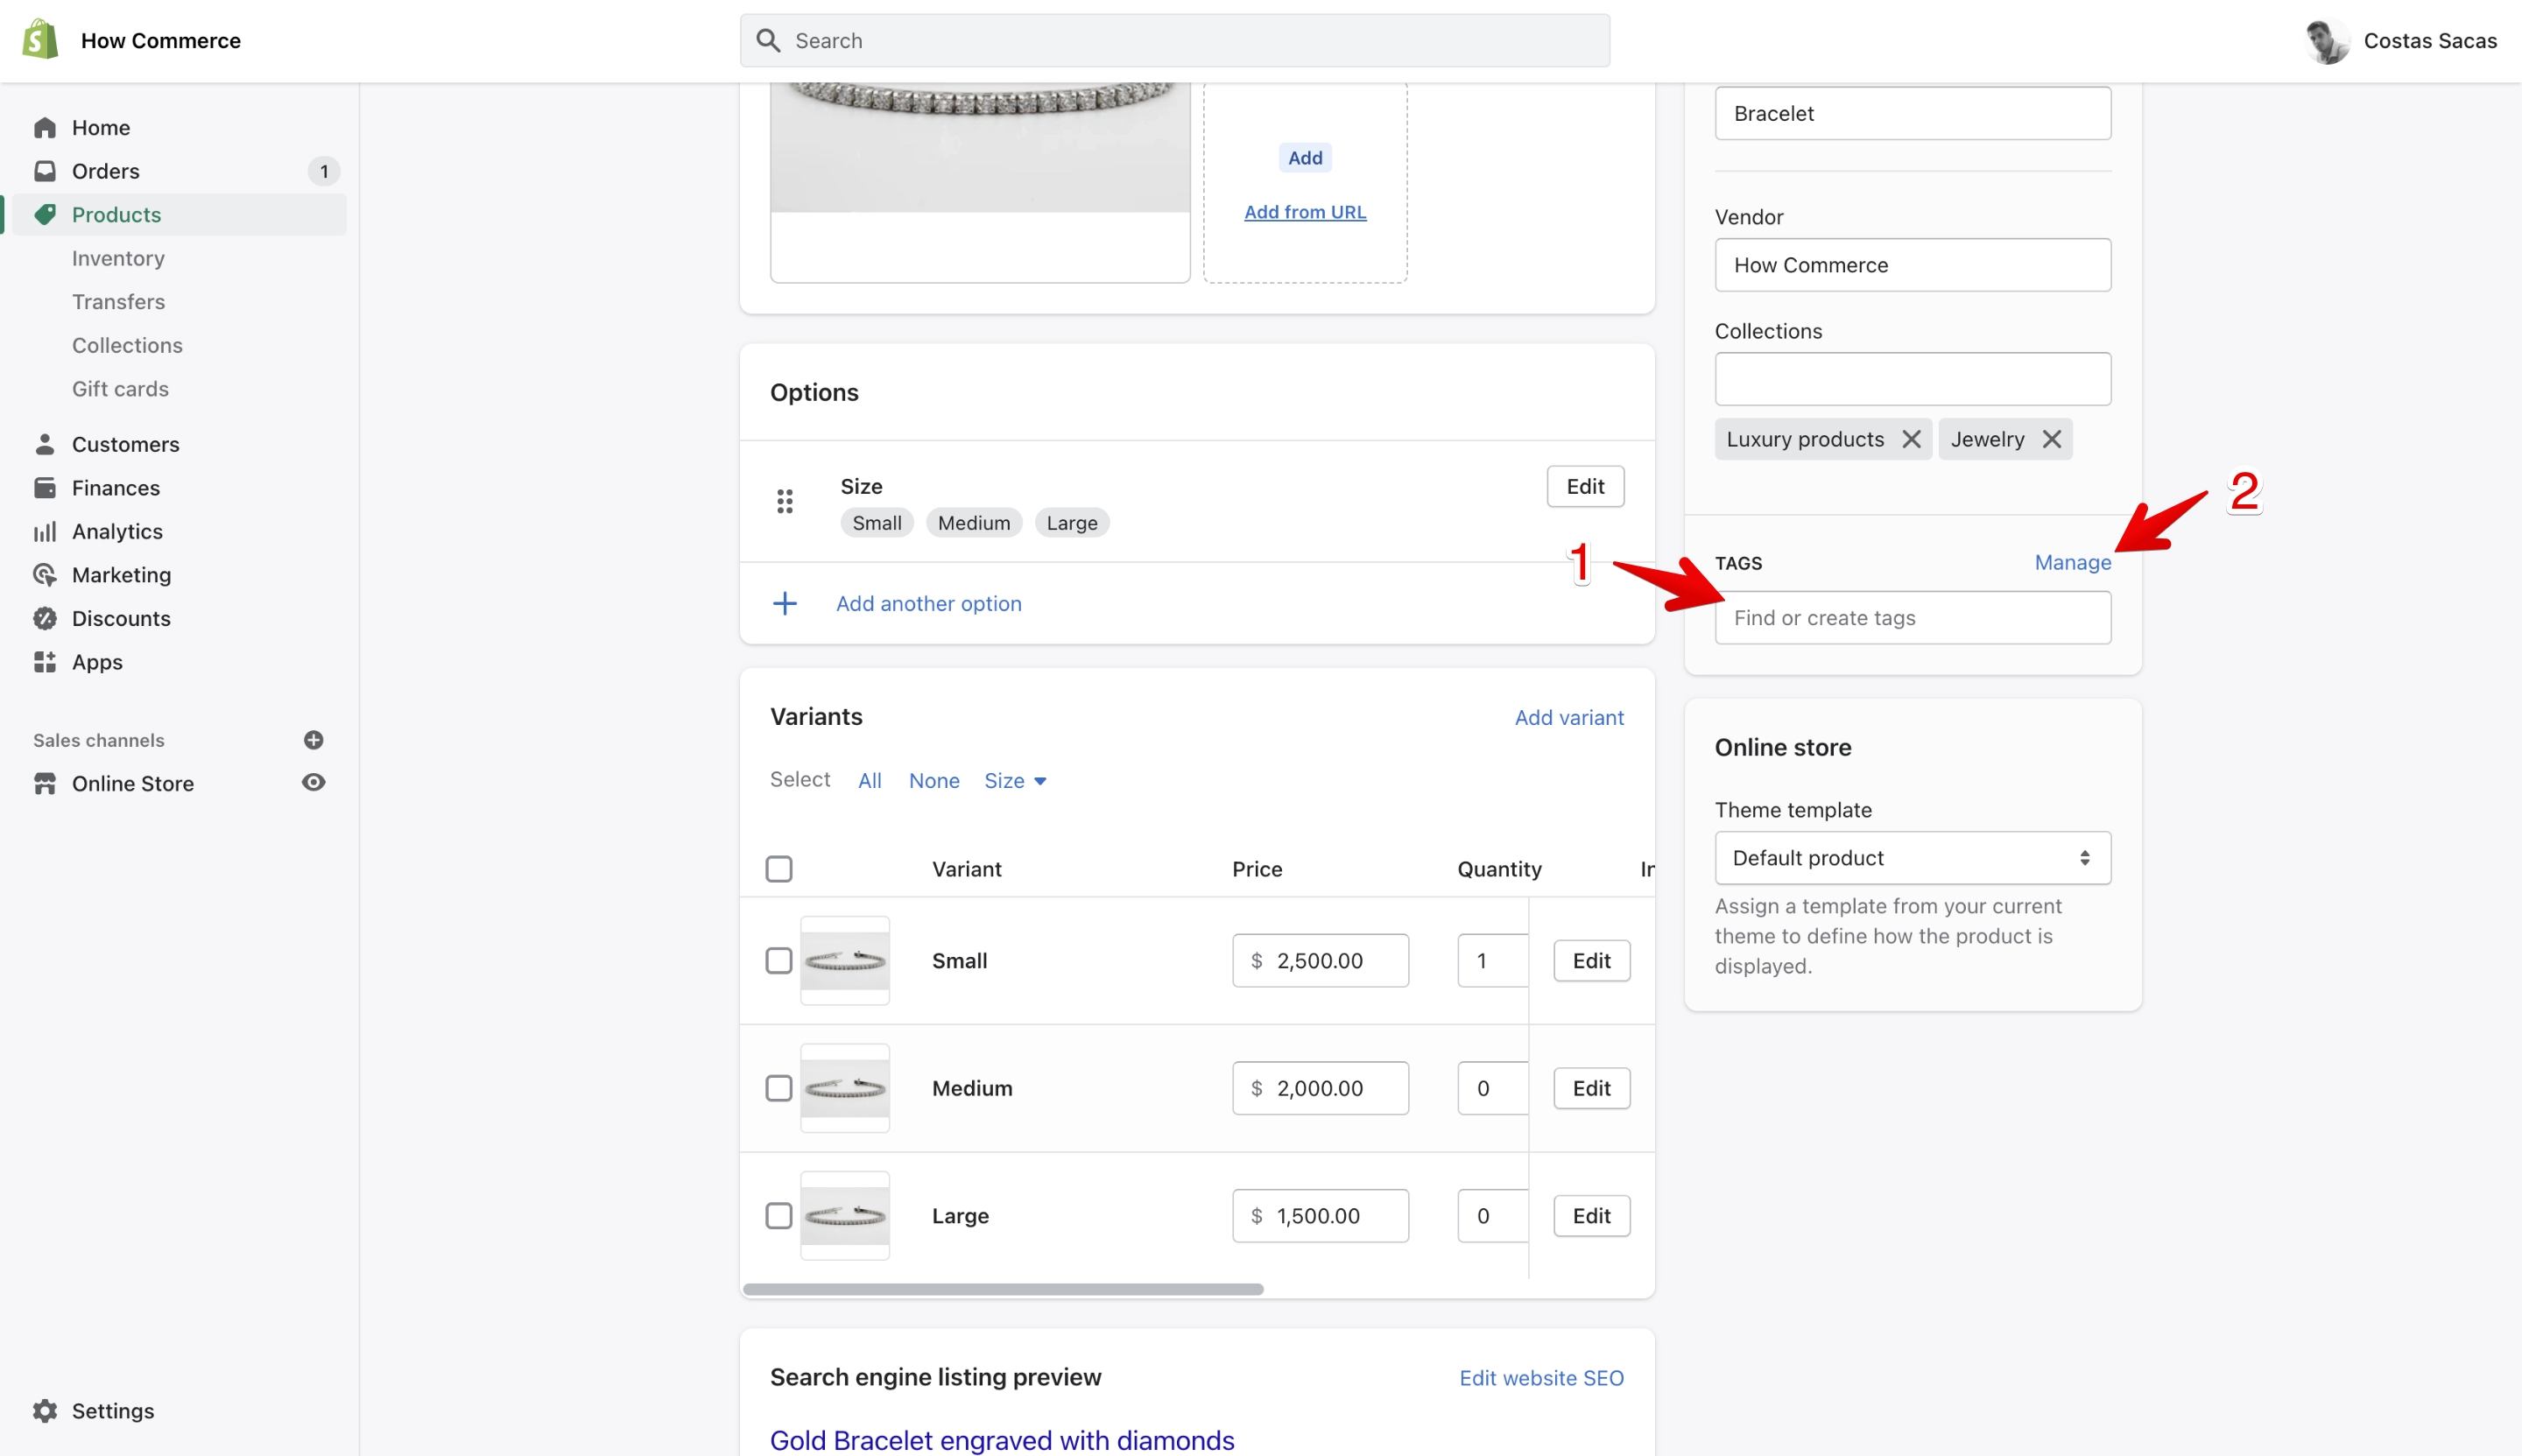2522x1456 pixels.
Task: Remove the Jewelry collection chip
Action: point(2051,440)
